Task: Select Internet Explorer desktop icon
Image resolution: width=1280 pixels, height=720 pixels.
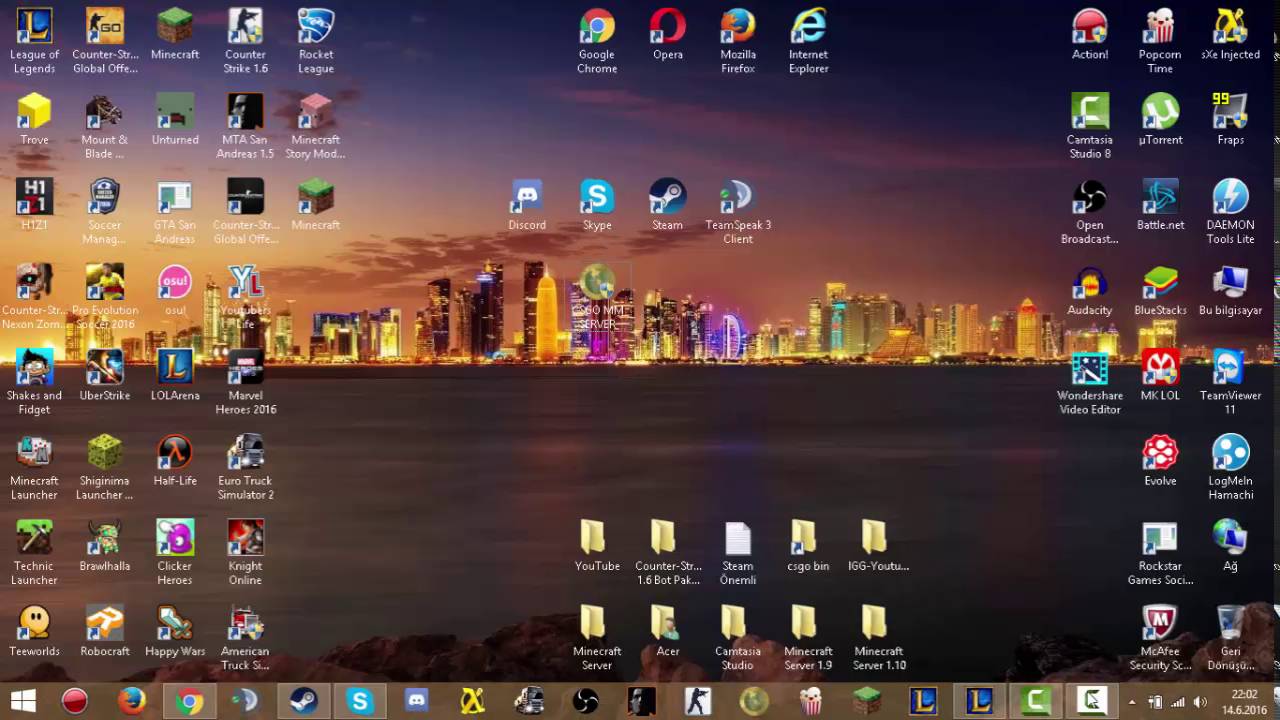Action: click(x=808, y=41)
